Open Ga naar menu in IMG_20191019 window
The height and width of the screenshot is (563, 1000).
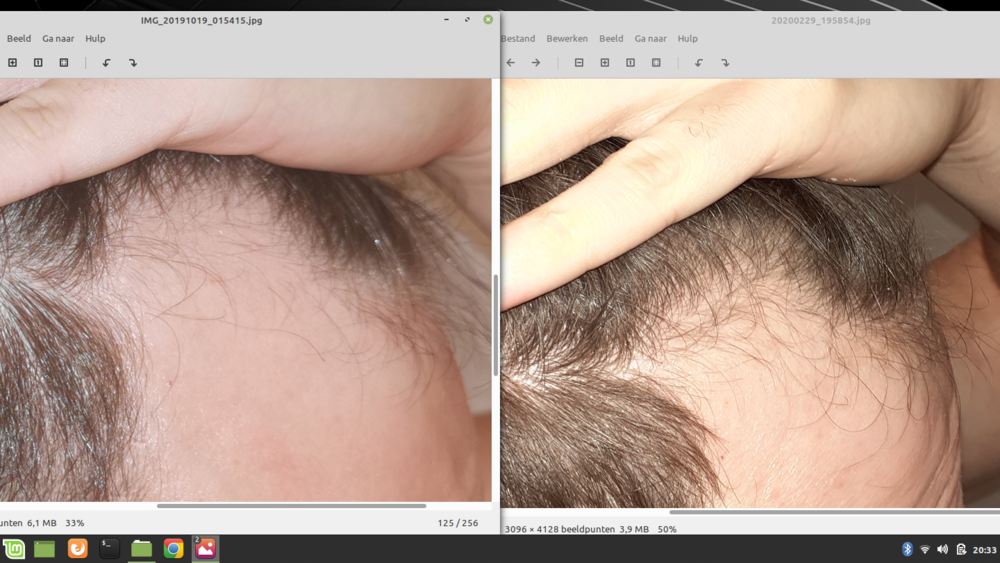click(58, 39)
